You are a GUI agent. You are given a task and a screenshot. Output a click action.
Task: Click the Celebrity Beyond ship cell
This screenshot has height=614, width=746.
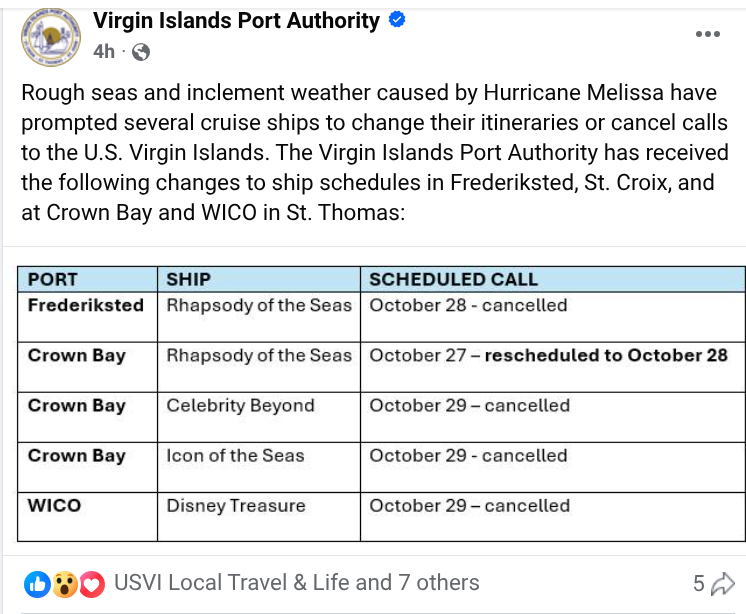[x=241, y=405]
